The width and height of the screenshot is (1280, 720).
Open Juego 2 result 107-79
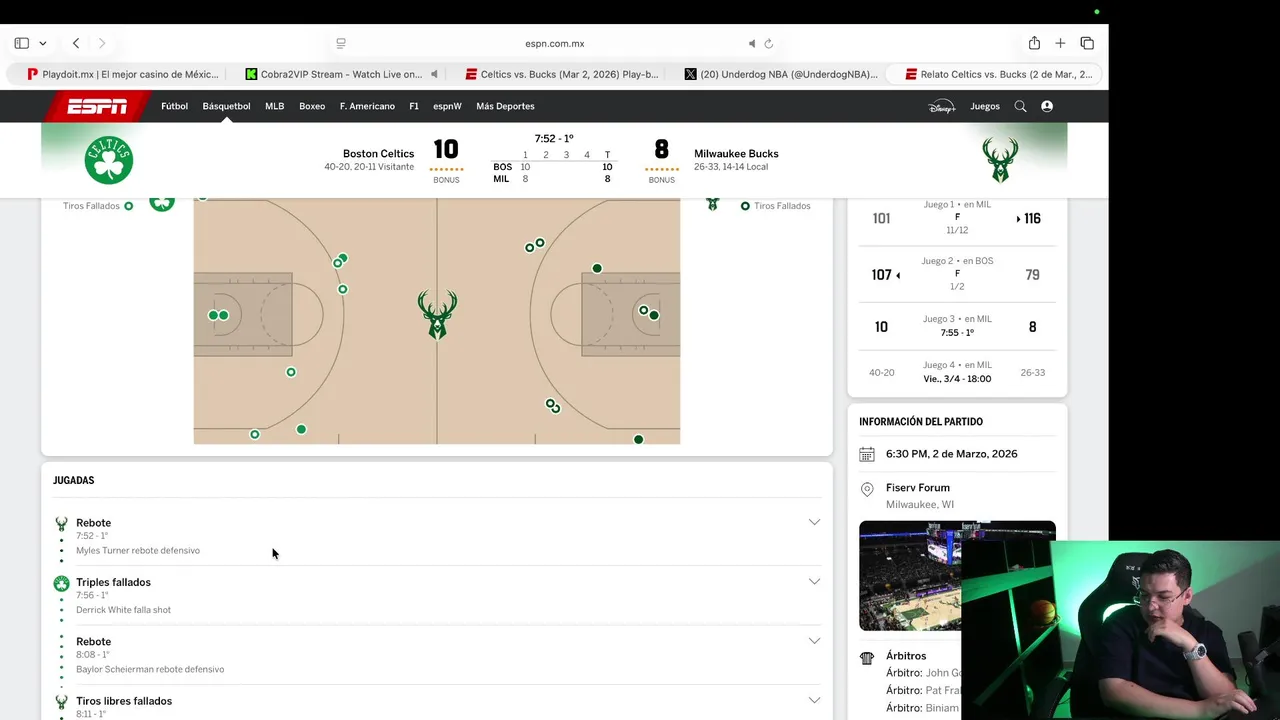[957, 274]
